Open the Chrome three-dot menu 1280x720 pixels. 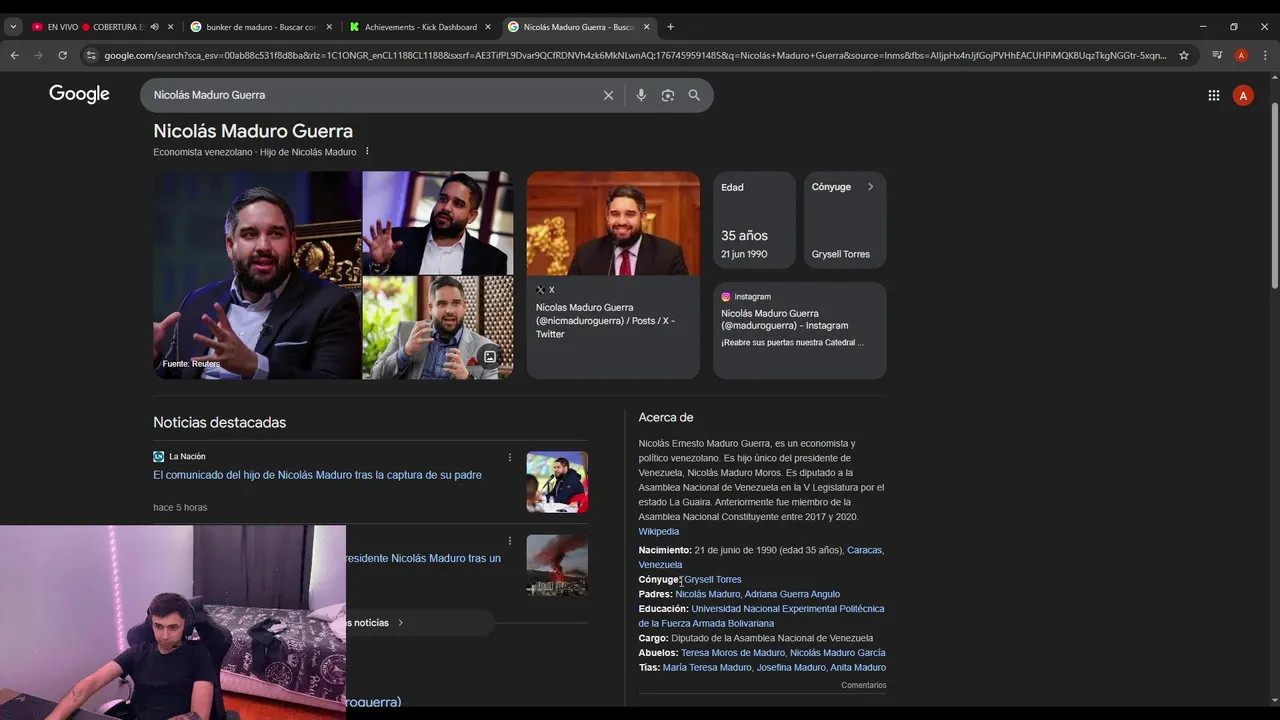(1264, 55)
